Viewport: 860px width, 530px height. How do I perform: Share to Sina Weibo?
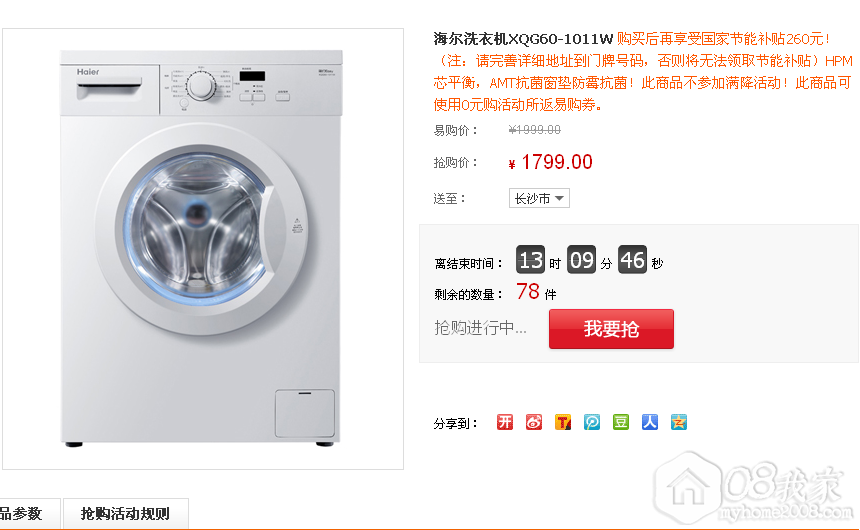coord(534,422)
